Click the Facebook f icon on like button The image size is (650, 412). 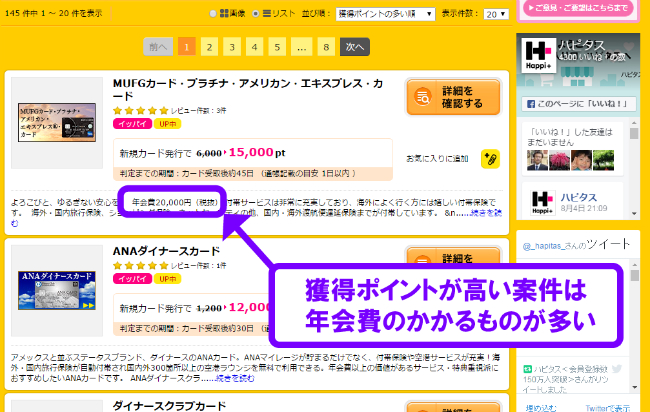[531, 104]
